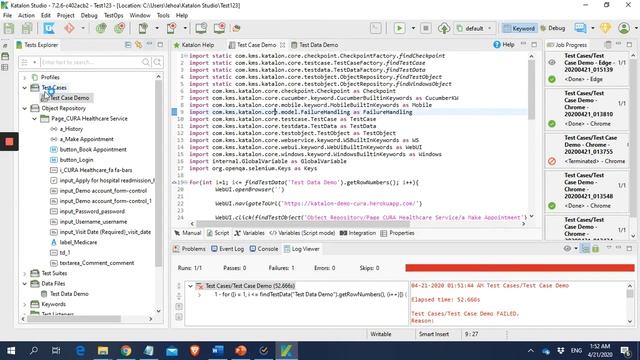The width and height of the screenshot is (640, 360).
Task: Click the Record Windows monitor icon
Action: click(x=219, y=28)
